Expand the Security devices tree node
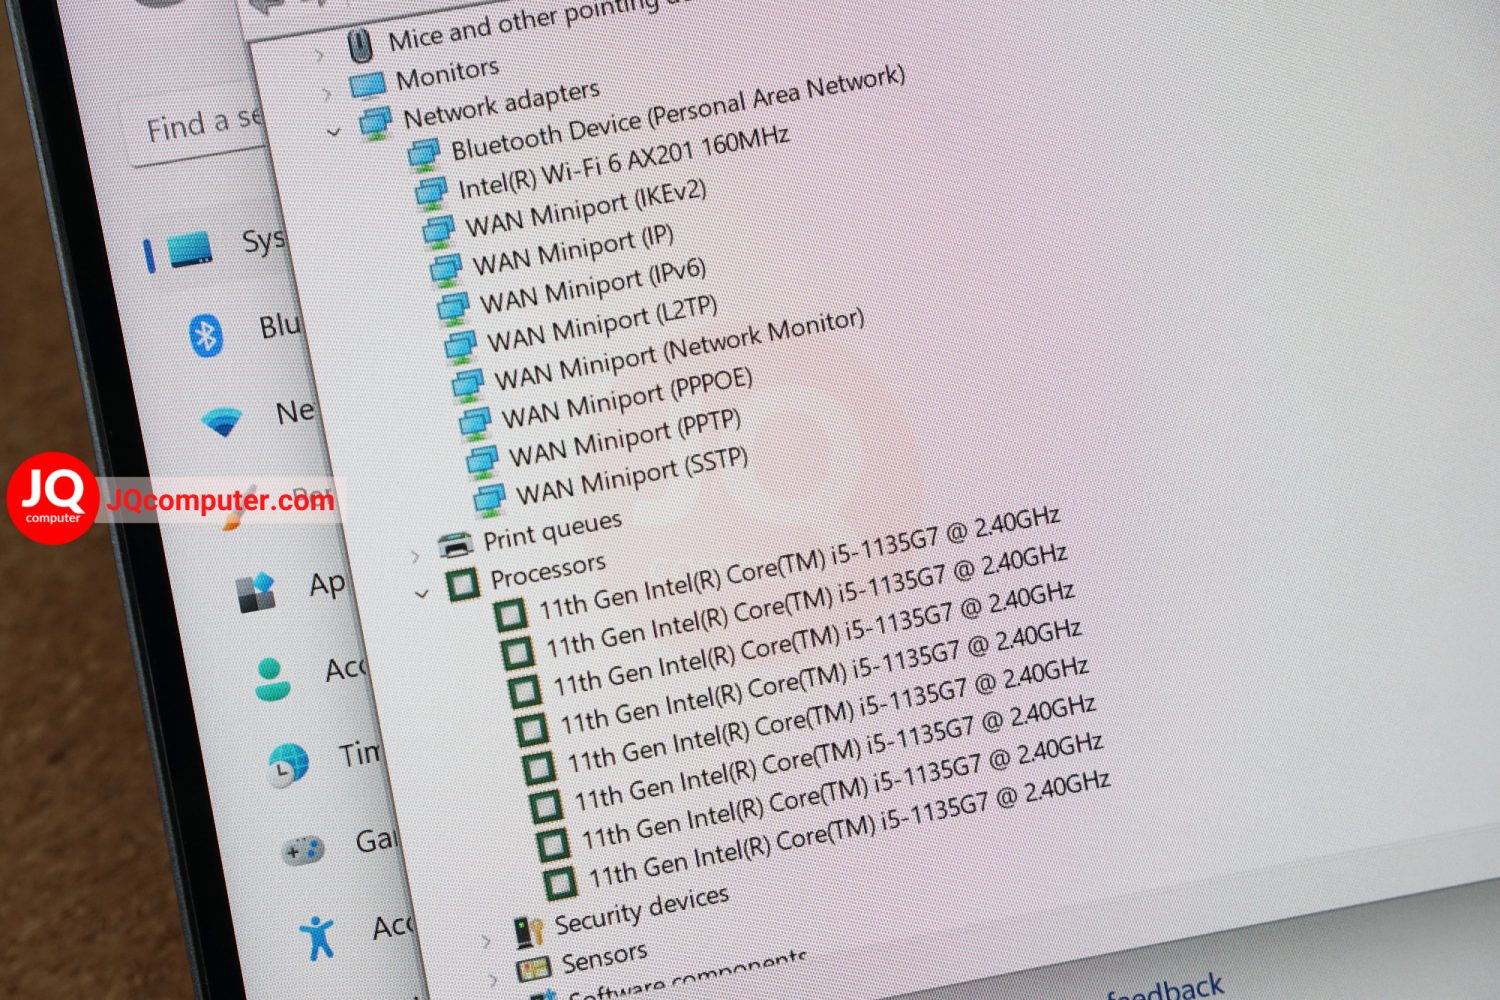The image size is (1500, 1000). click(486, 940)
